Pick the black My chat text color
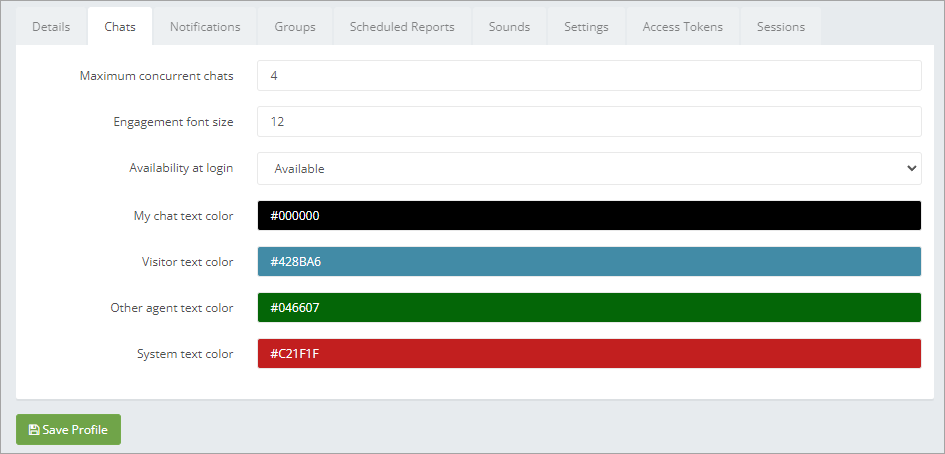Viewport: 945px width, 454px height. click(589, 216)
